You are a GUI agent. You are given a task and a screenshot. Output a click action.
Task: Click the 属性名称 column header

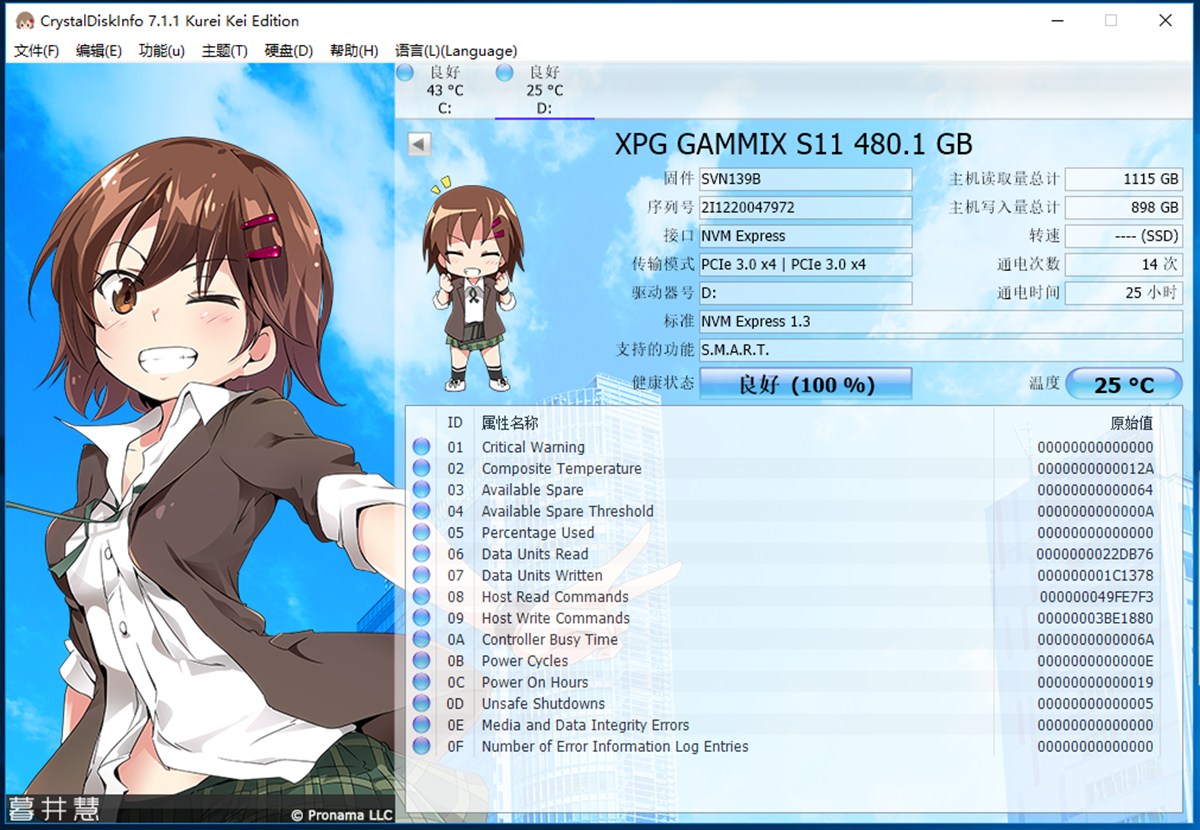pos(510,423)
